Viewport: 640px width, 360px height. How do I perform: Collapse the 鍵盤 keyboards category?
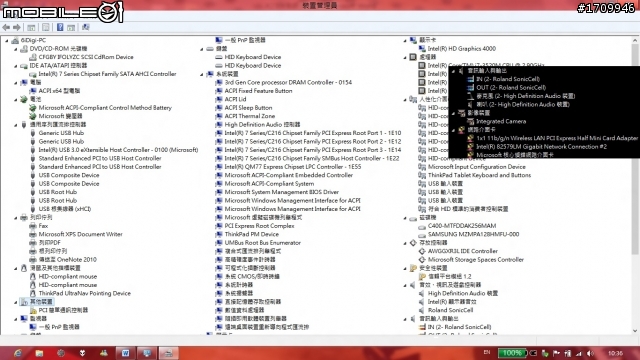click(x=202, y=49)
